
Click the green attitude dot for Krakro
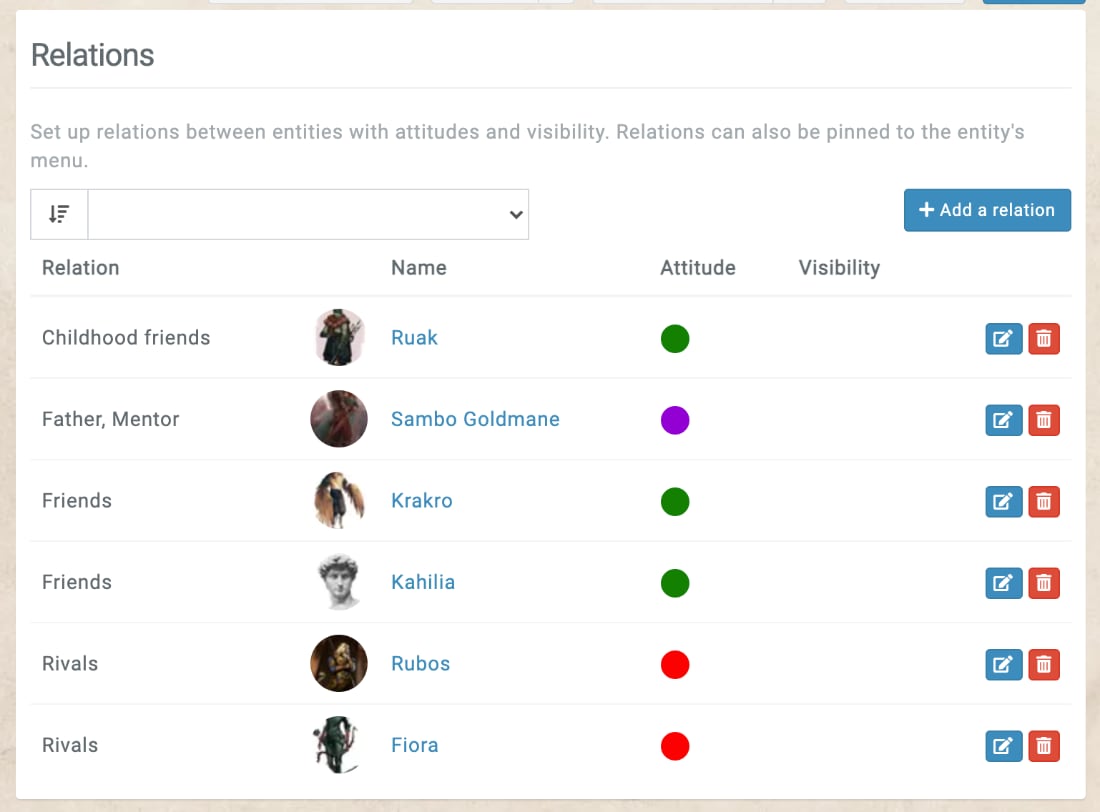(x=675, y=501)
